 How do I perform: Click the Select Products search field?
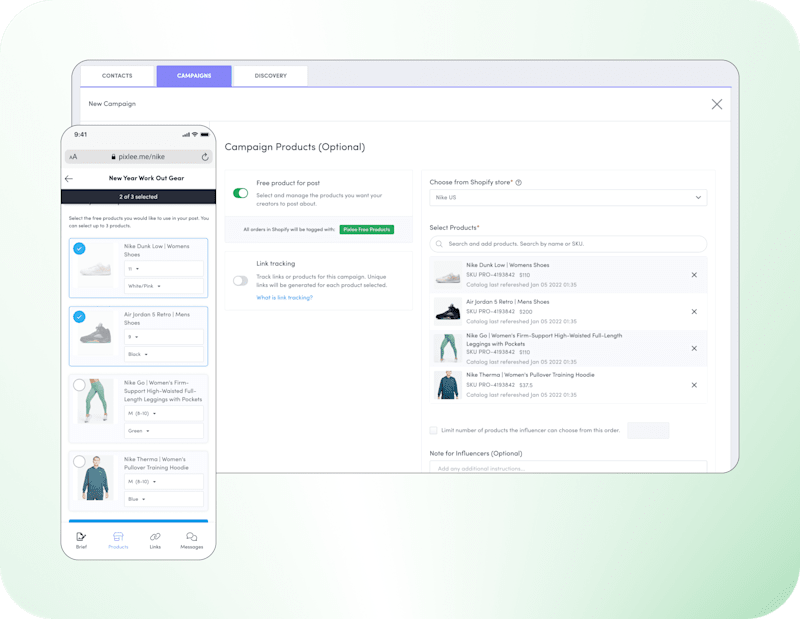pyautogui.click(x=568, y=244)
